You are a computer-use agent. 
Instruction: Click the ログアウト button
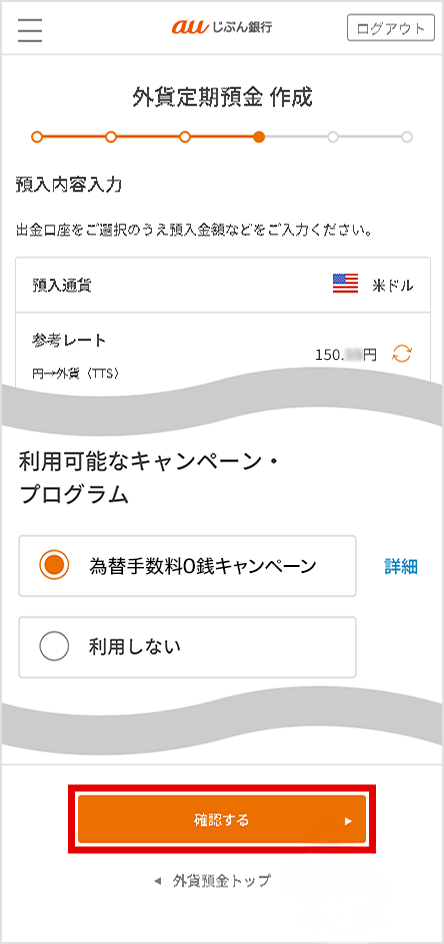click(x=390, y=28)
